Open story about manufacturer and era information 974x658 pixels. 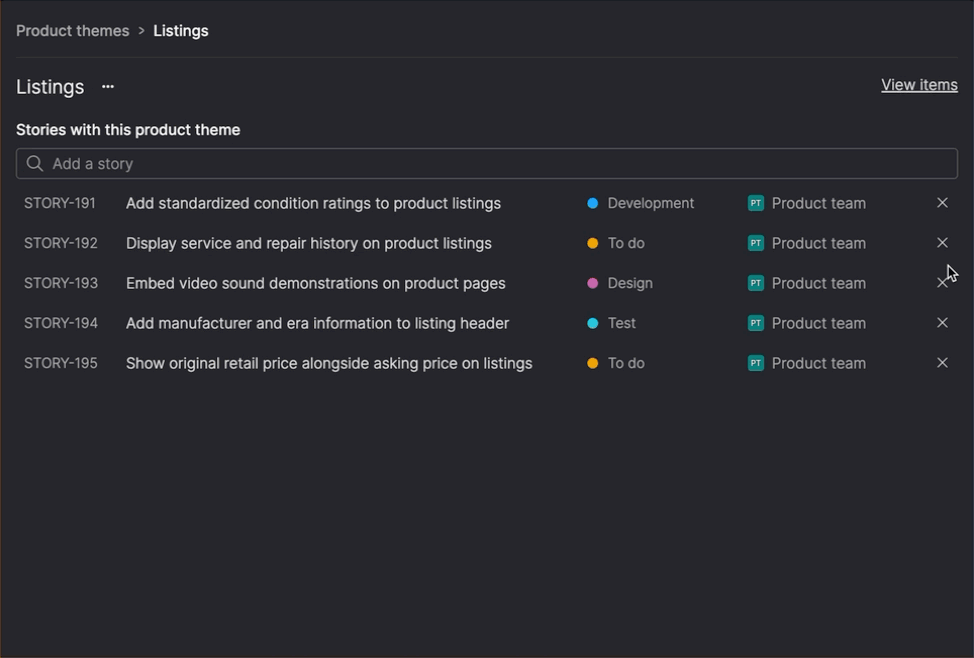tap(317, 323)
